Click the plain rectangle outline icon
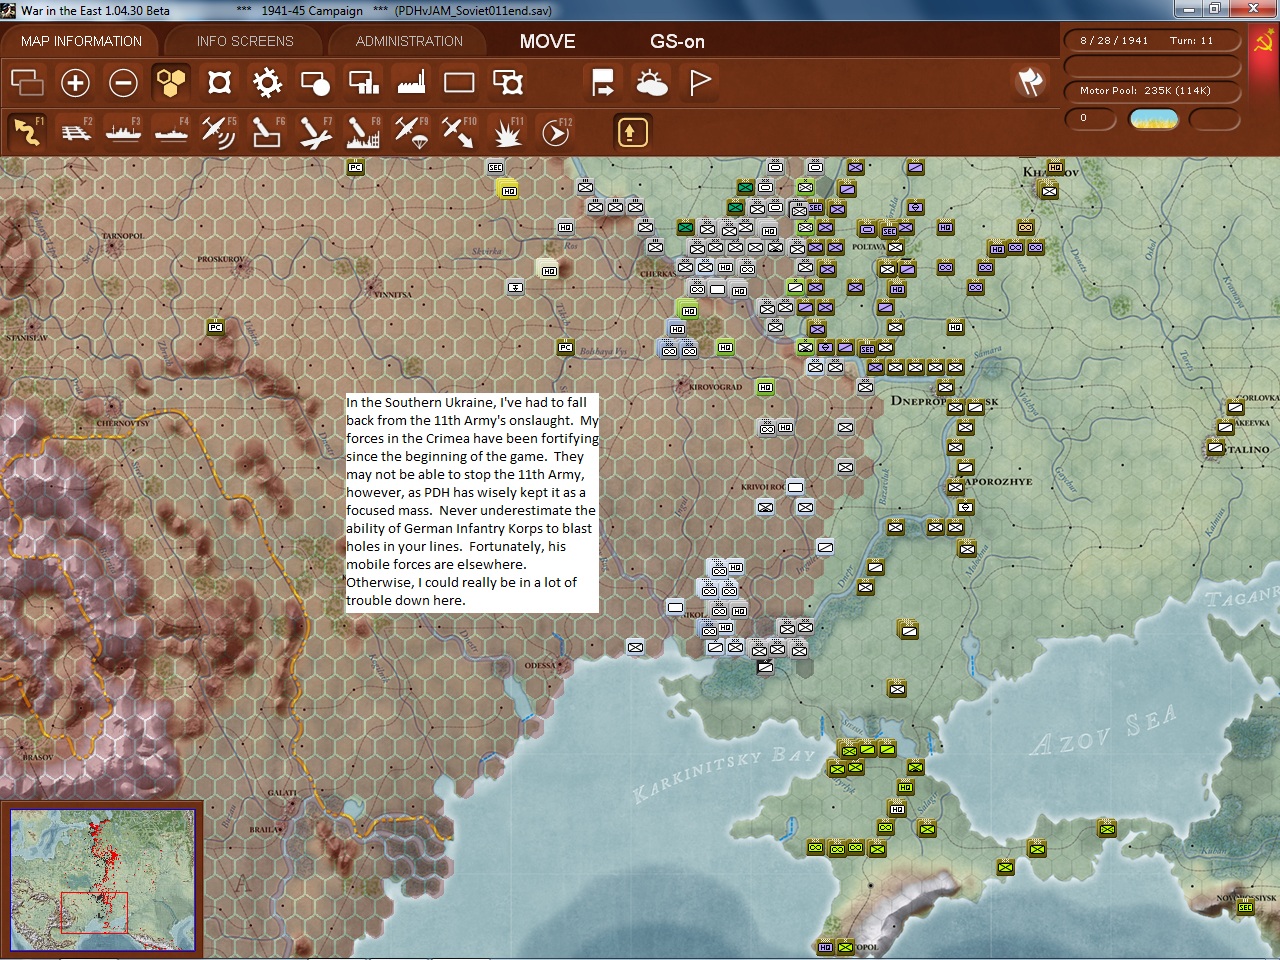 click(459, 82)
